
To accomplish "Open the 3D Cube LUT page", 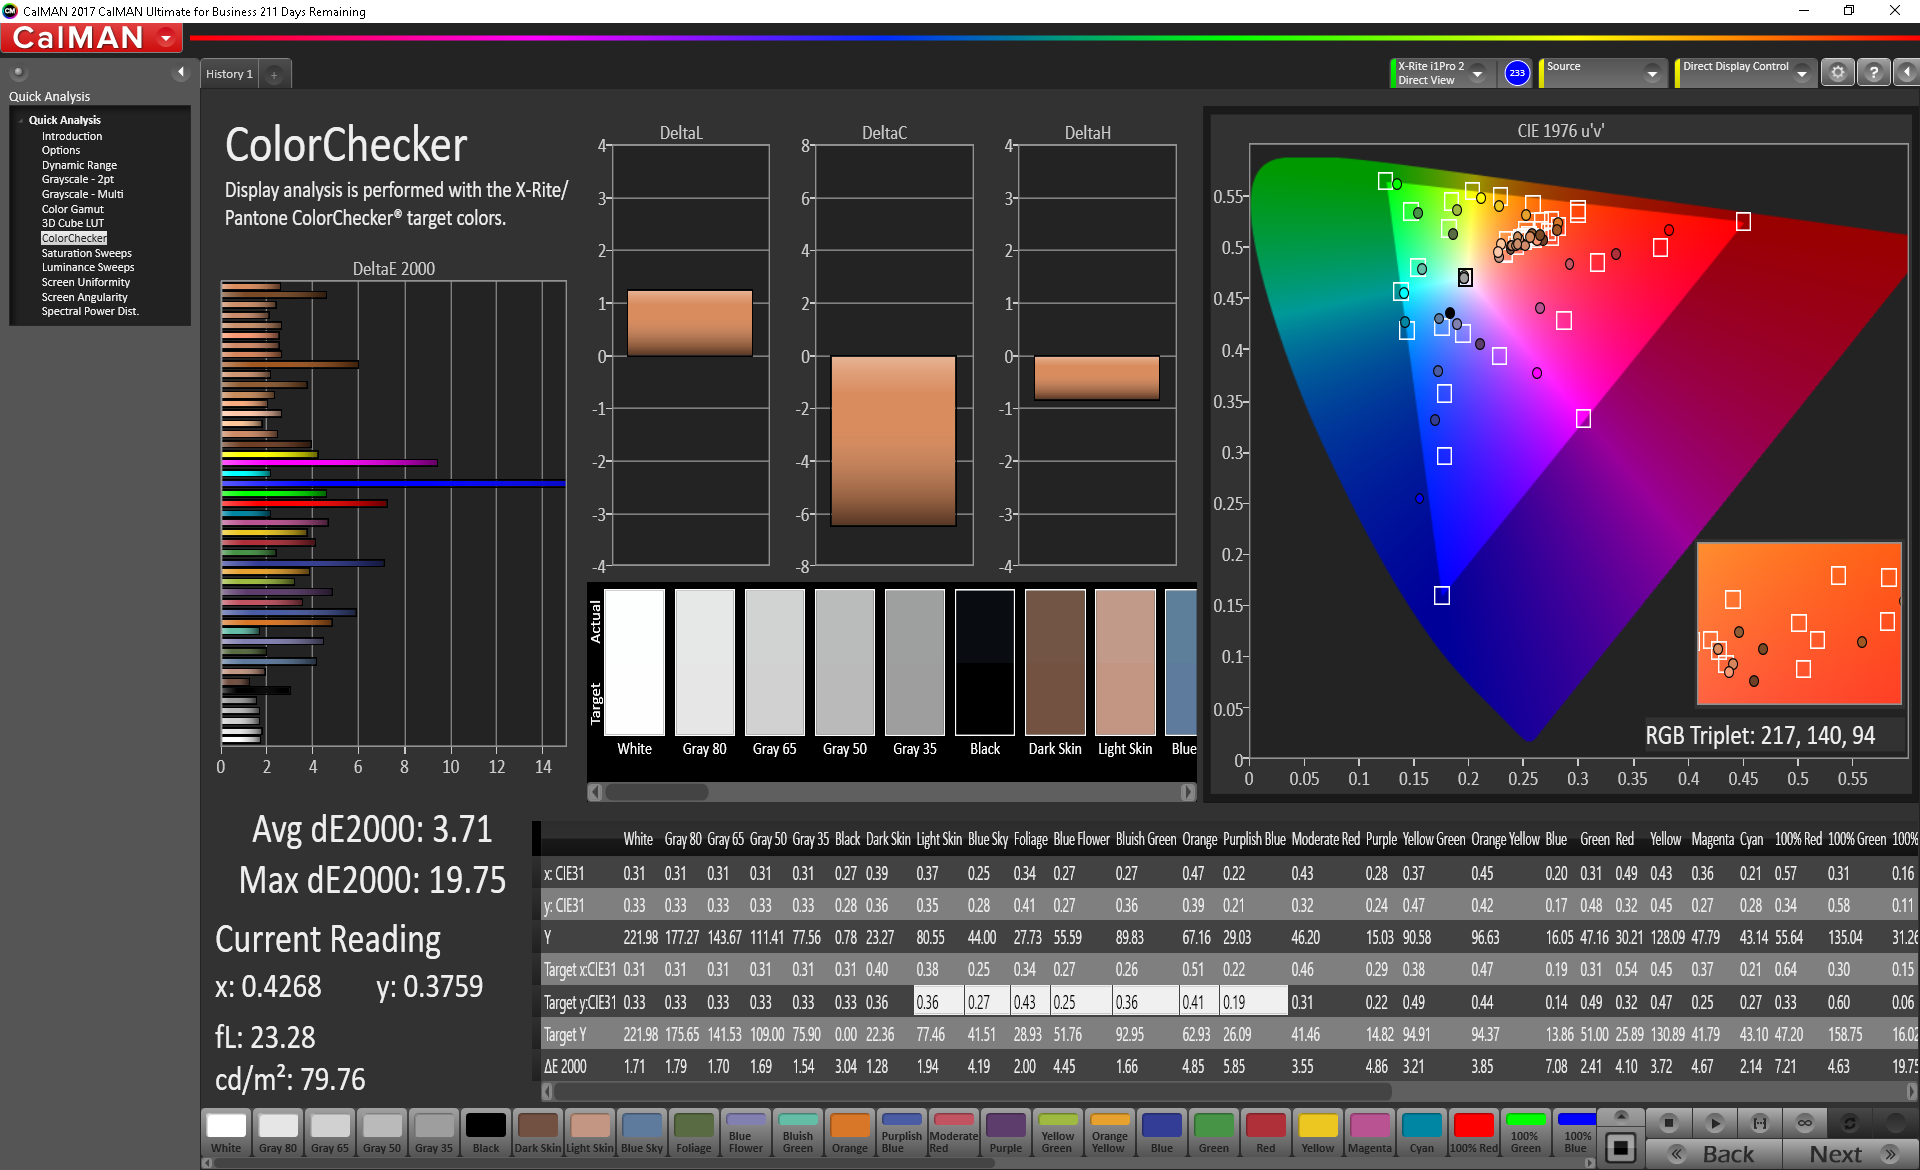I will click(x=72, y=223).
